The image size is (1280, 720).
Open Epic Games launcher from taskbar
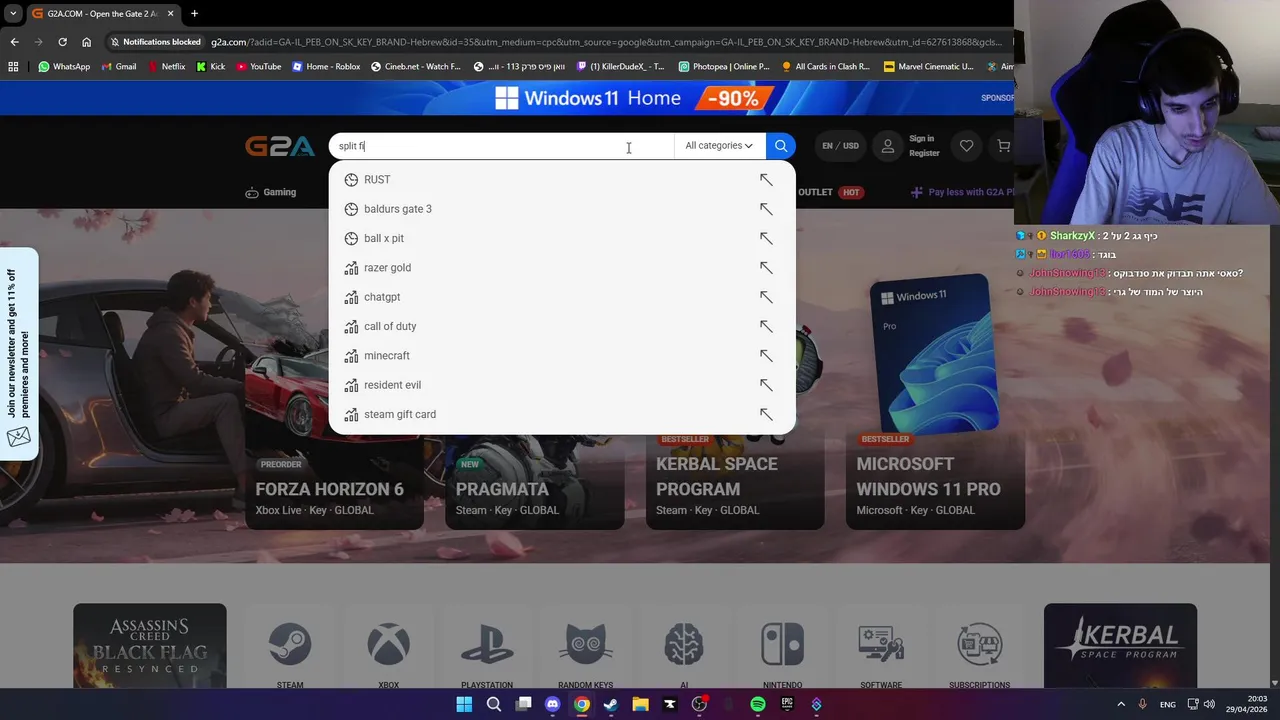coord(787,704)
